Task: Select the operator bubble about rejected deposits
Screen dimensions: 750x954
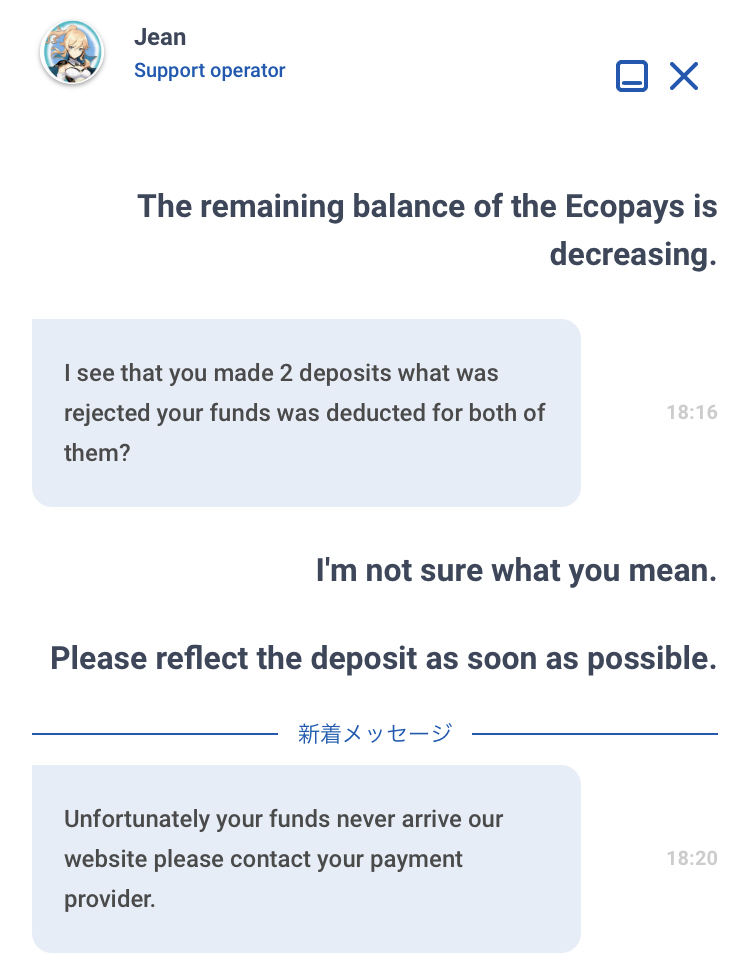Action: 306,412
